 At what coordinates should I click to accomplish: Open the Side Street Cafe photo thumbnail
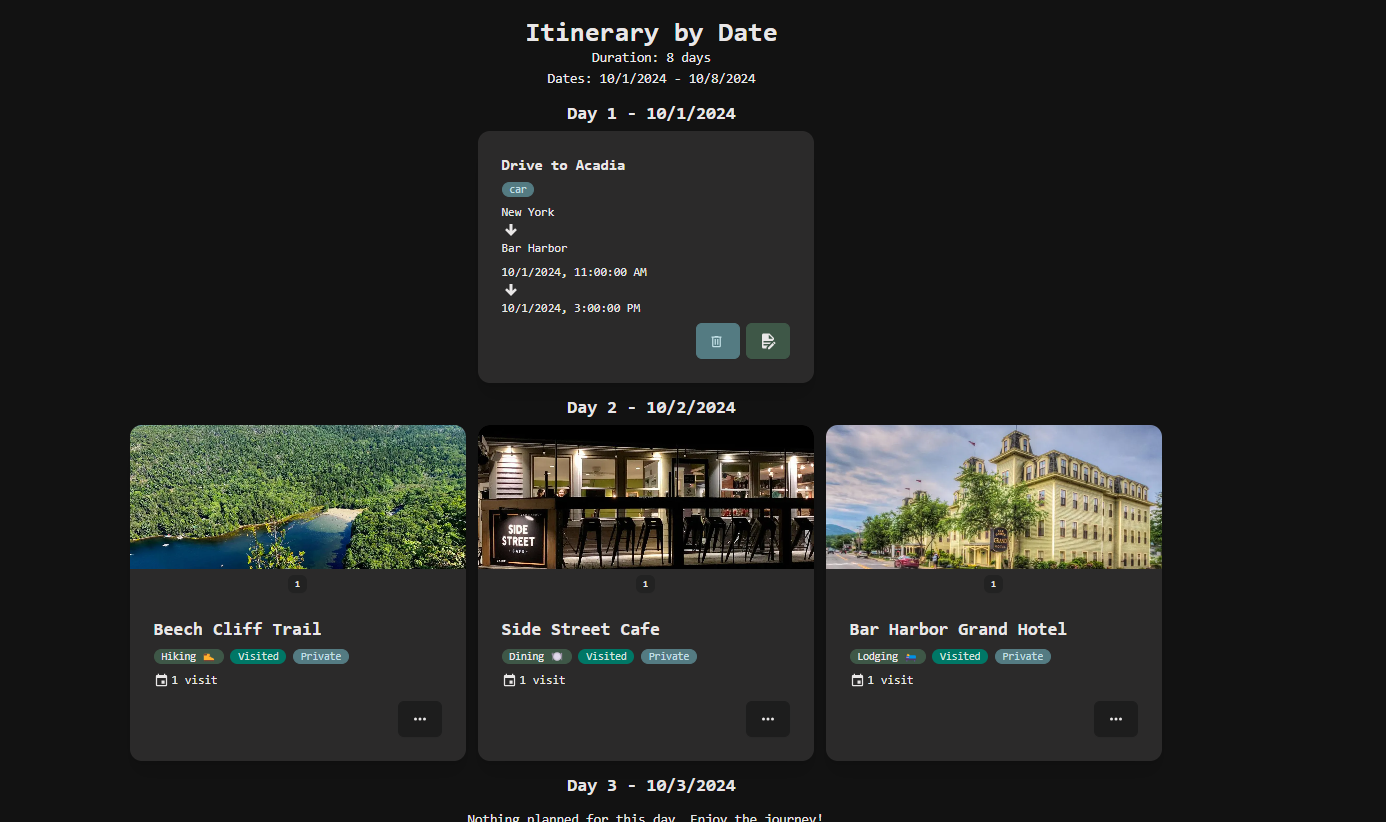(645, 497)
